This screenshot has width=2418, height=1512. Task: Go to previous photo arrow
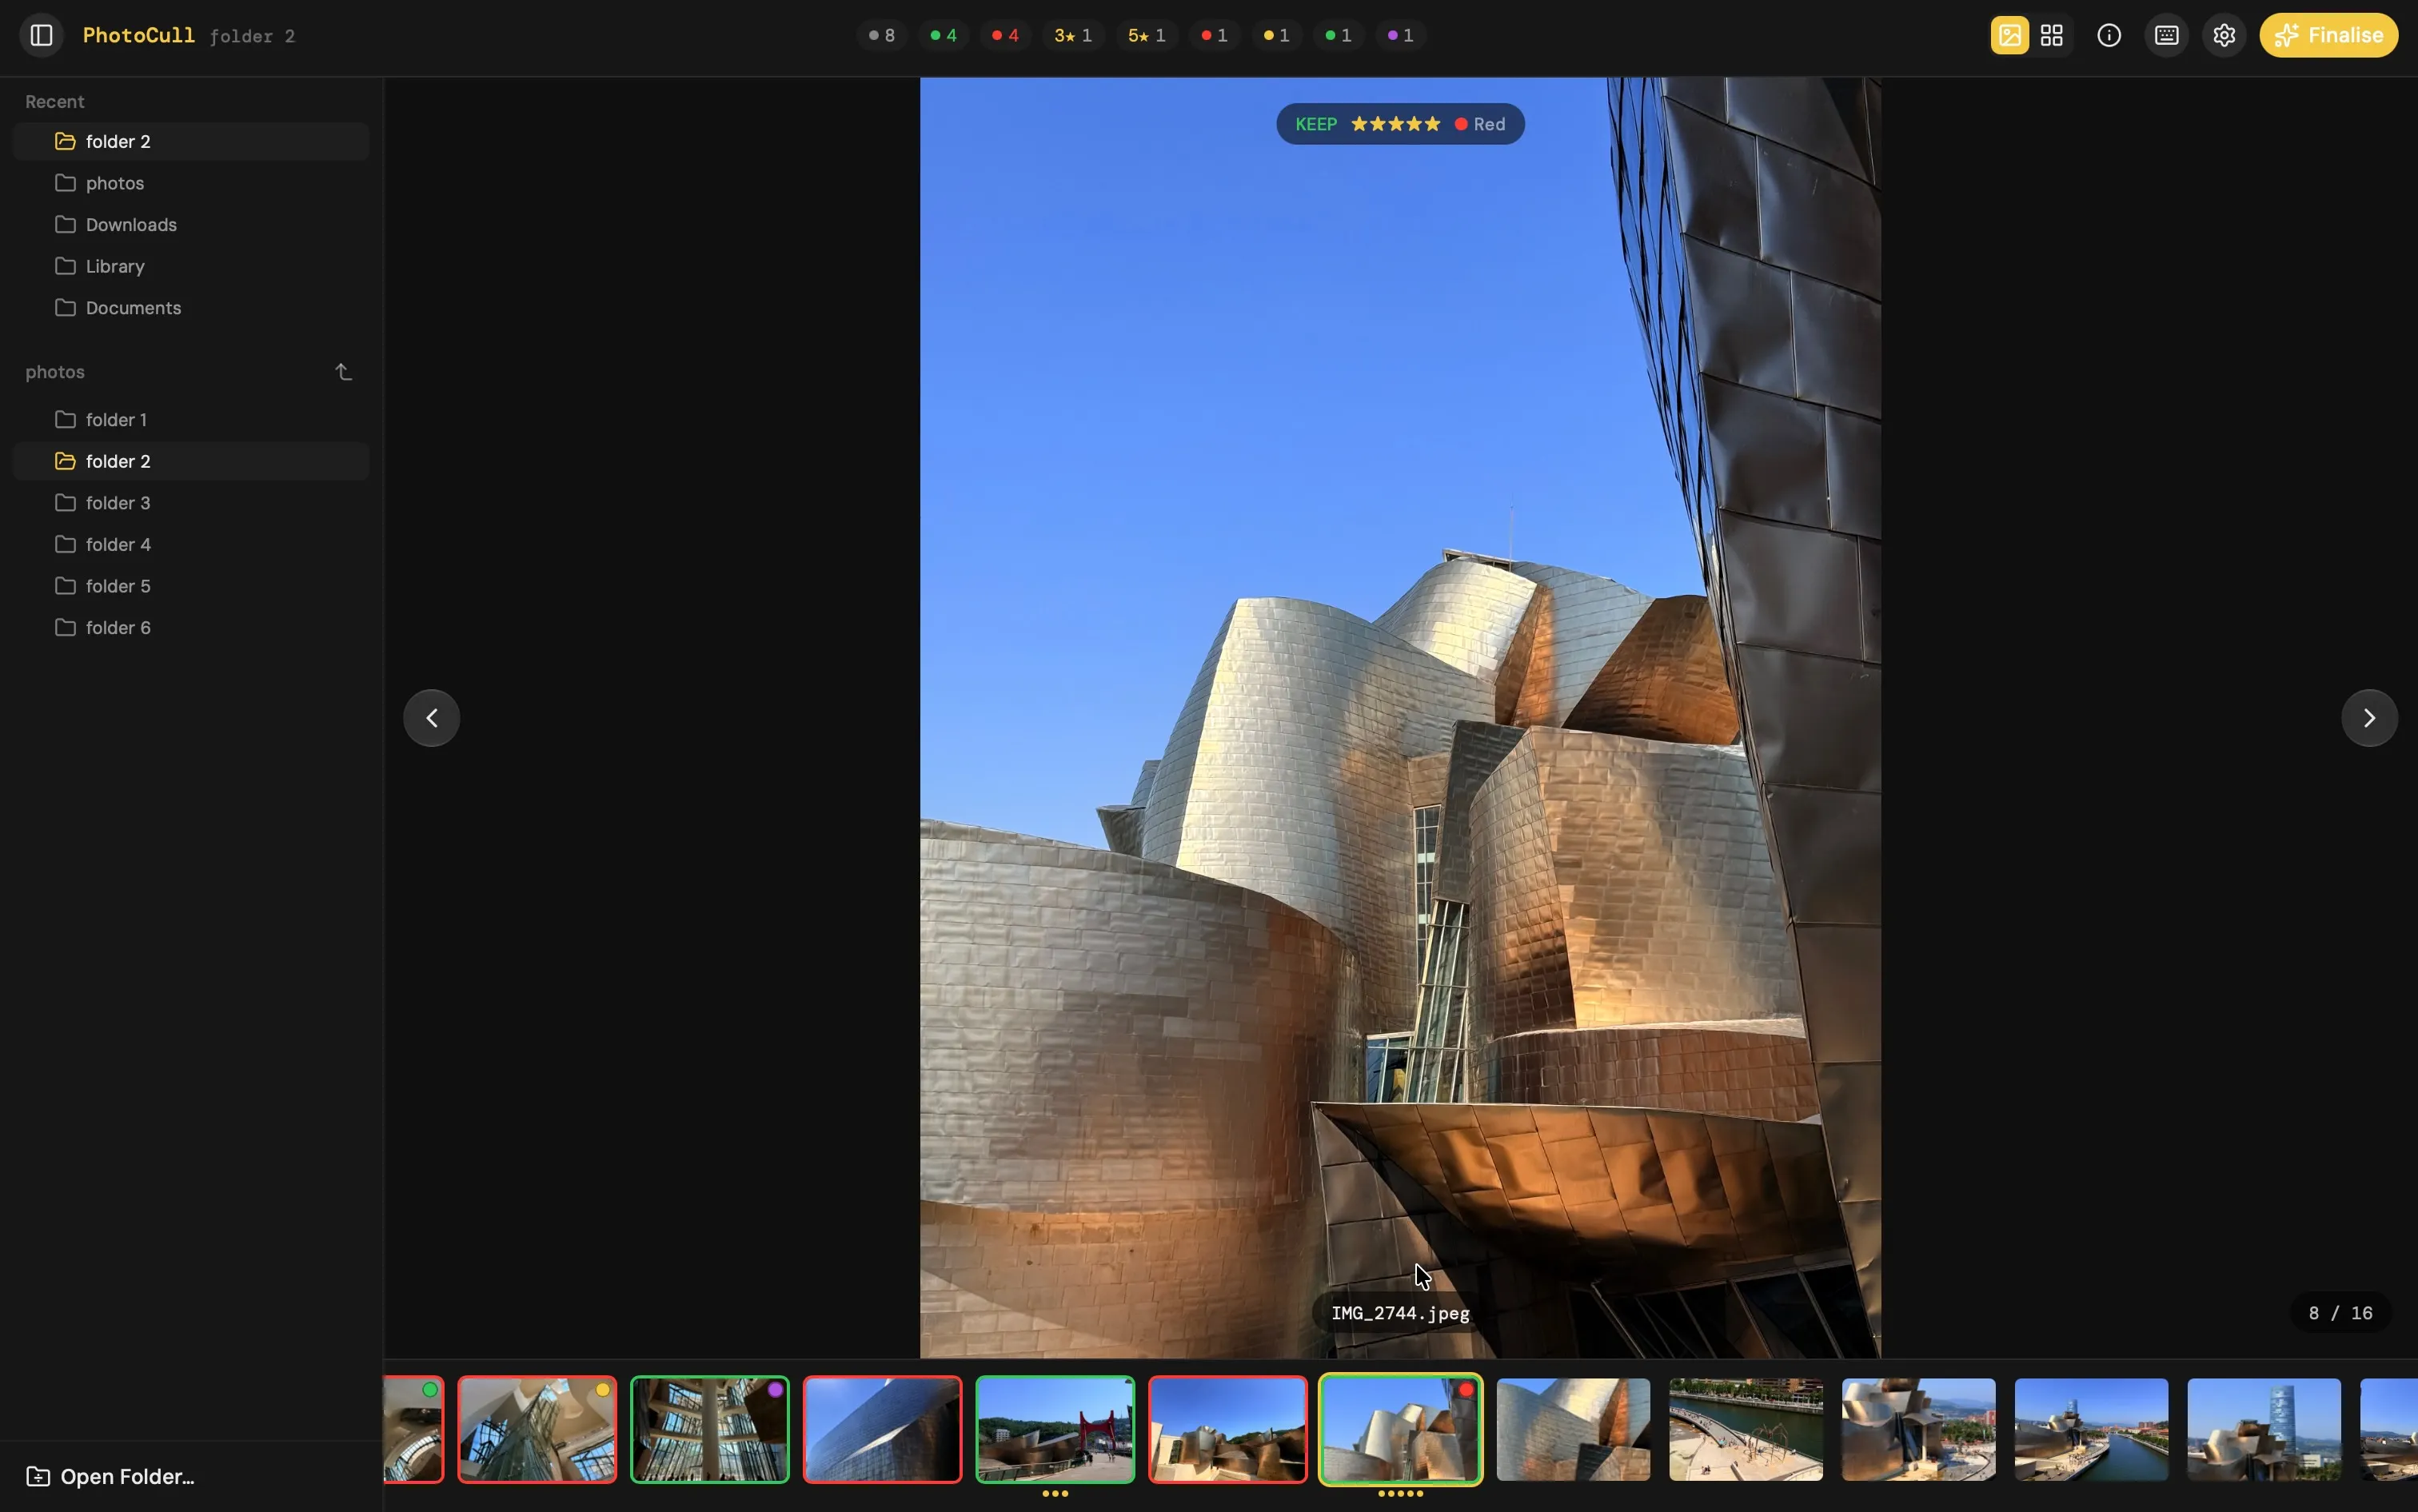[x=432, y=718]
